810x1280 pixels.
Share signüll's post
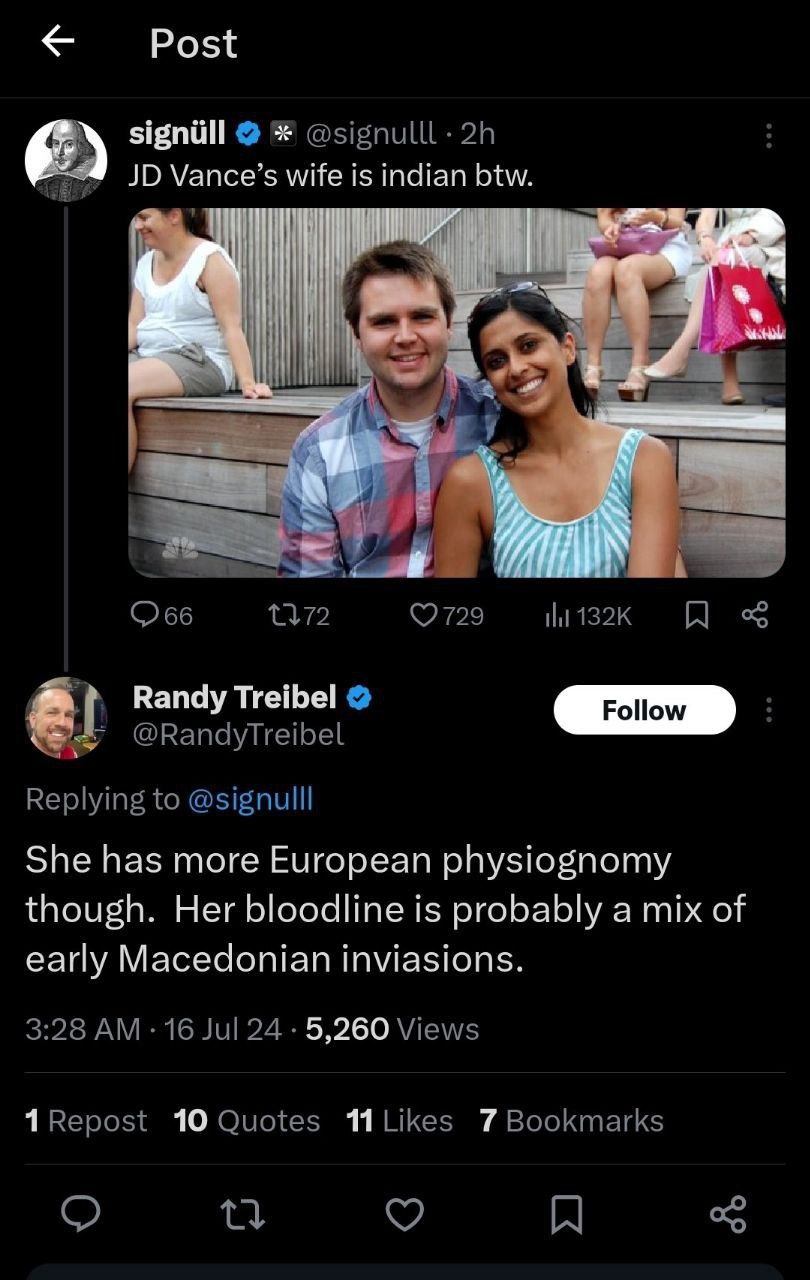click(755, 616)
